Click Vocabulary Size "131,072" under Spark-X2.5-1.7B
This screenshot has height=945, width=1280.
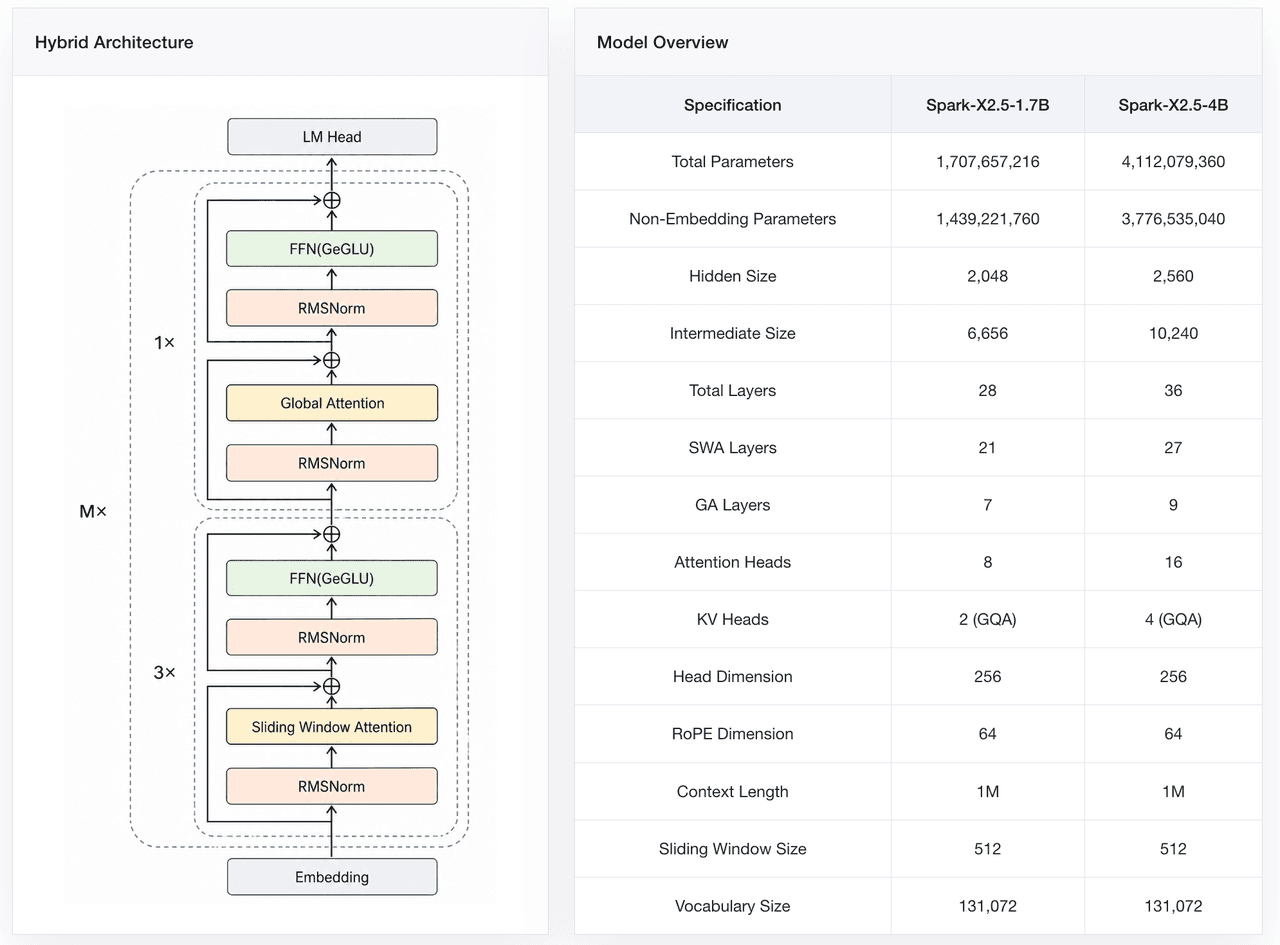pyautogui.click(x=988, y=906)
